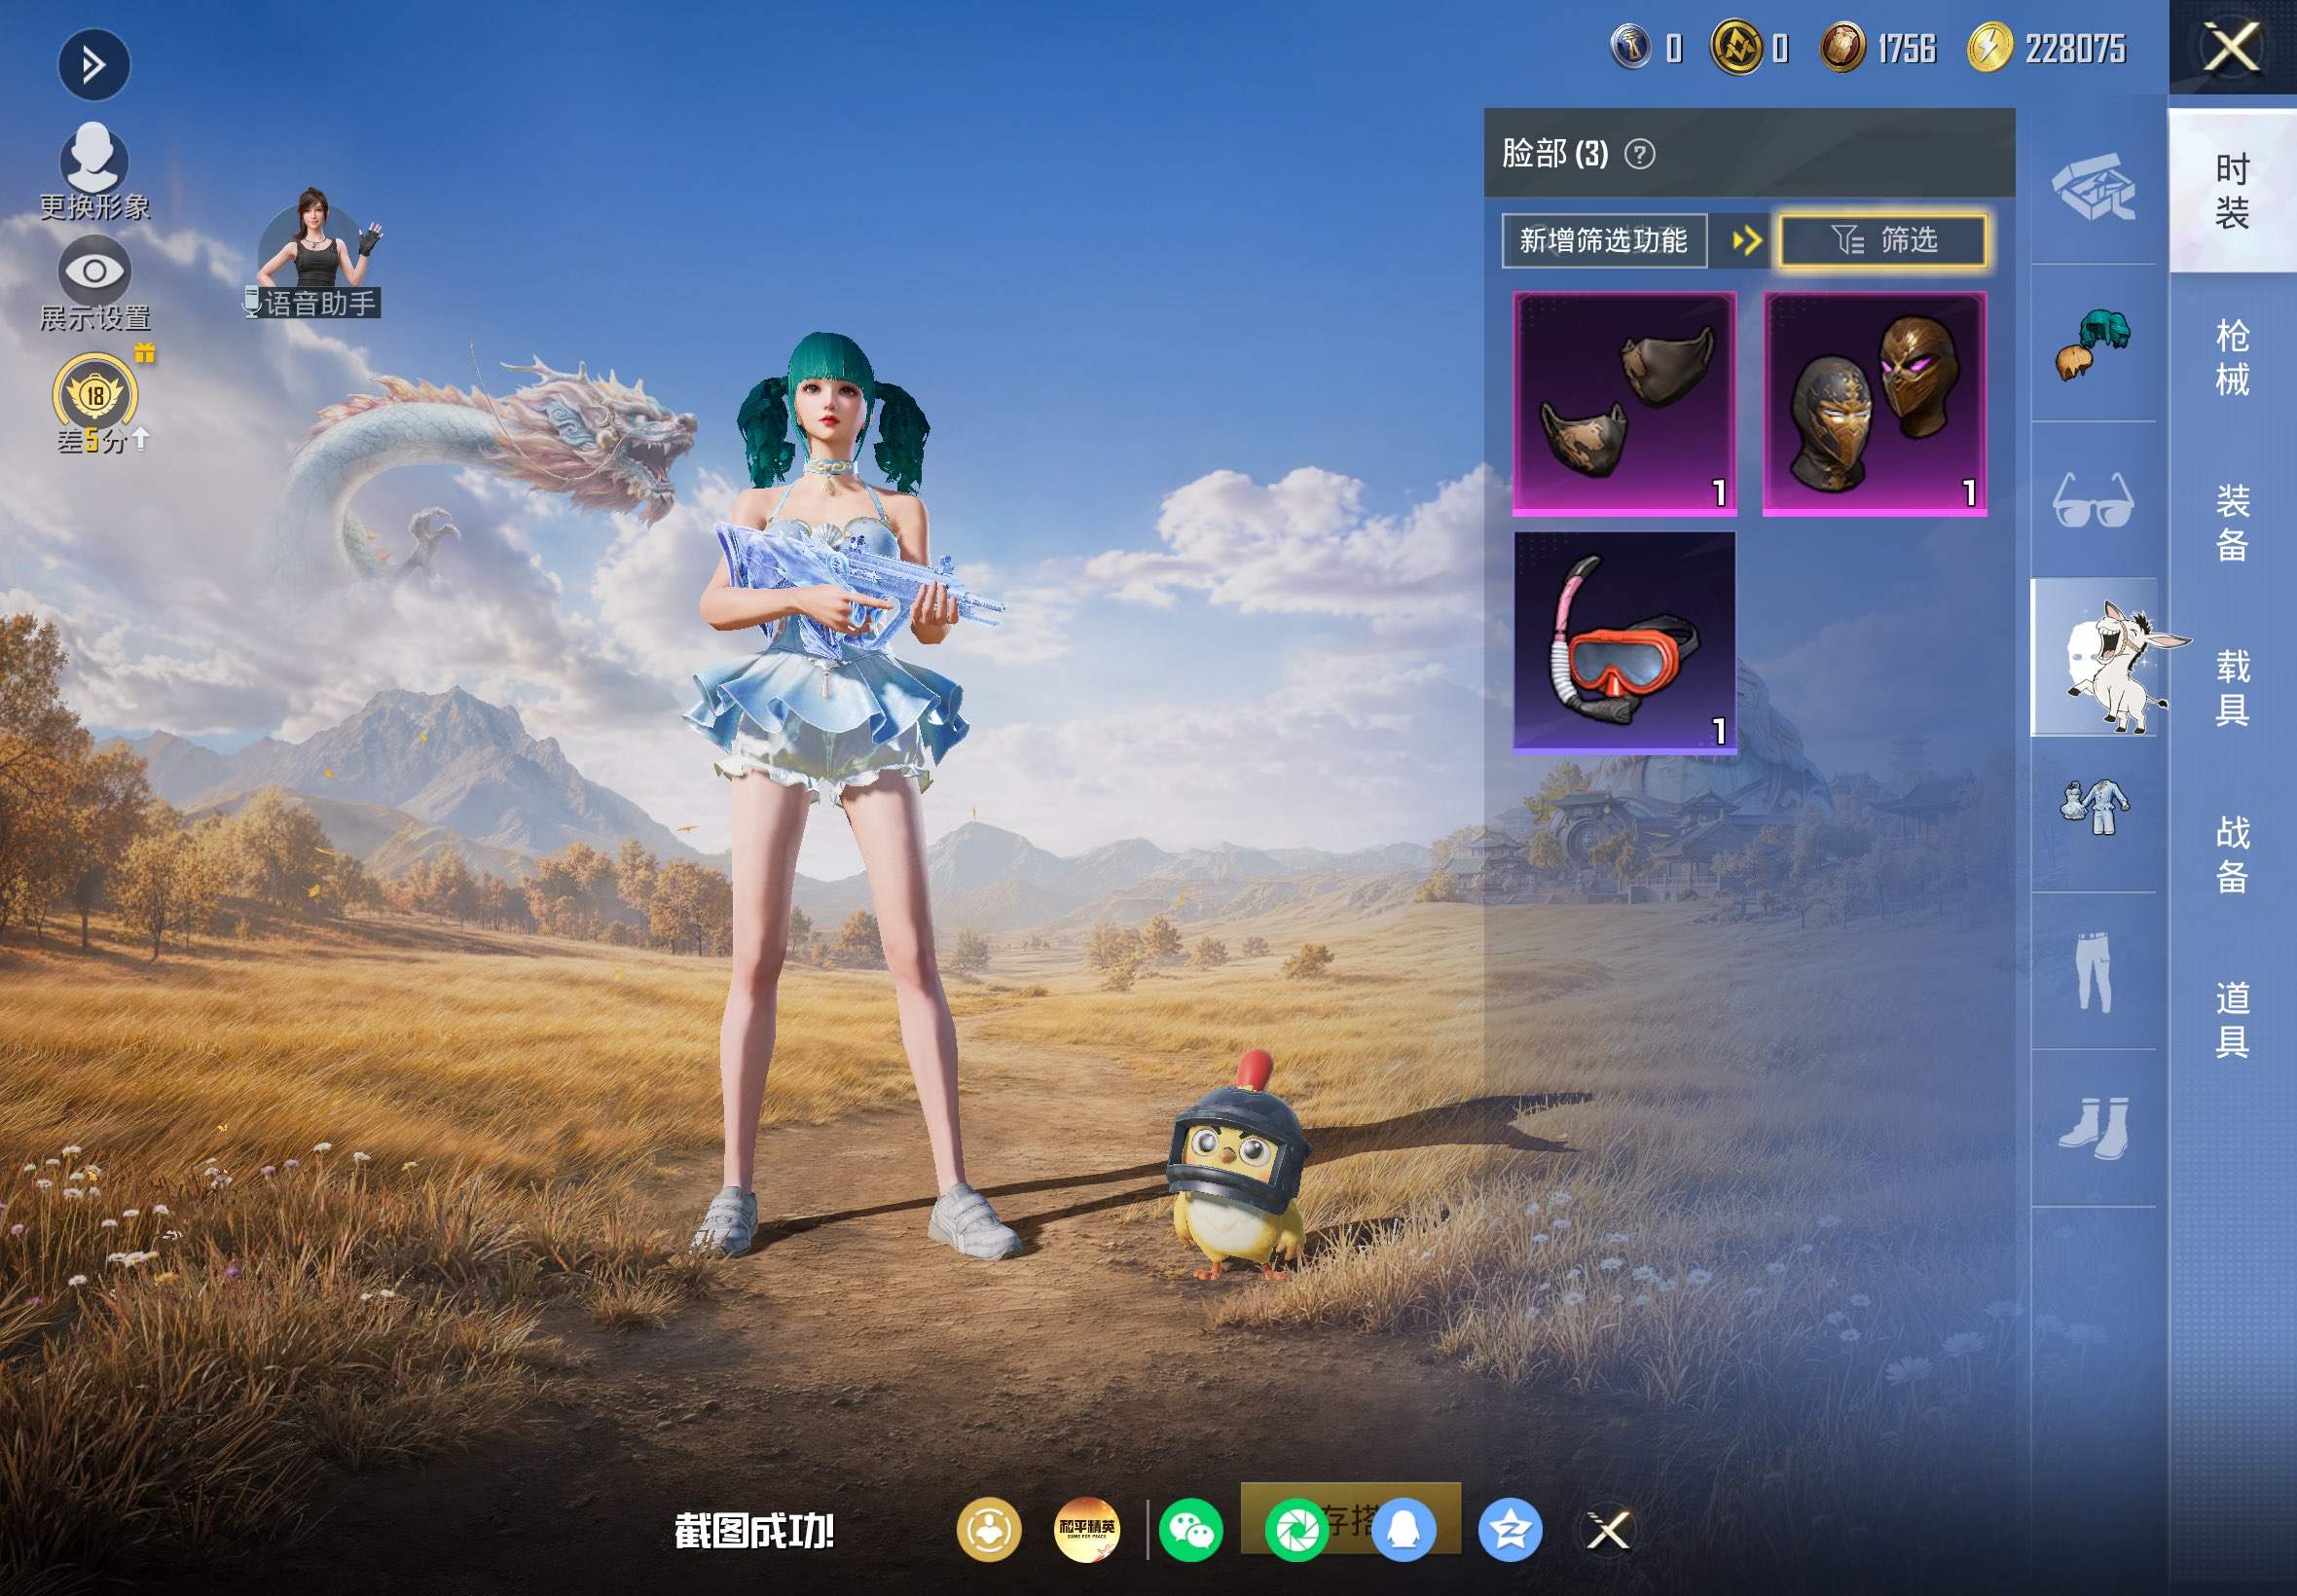Switch to the 载具 vehicles tab
This screenshot has height=1596, width=2297.
coord(2232,689)
